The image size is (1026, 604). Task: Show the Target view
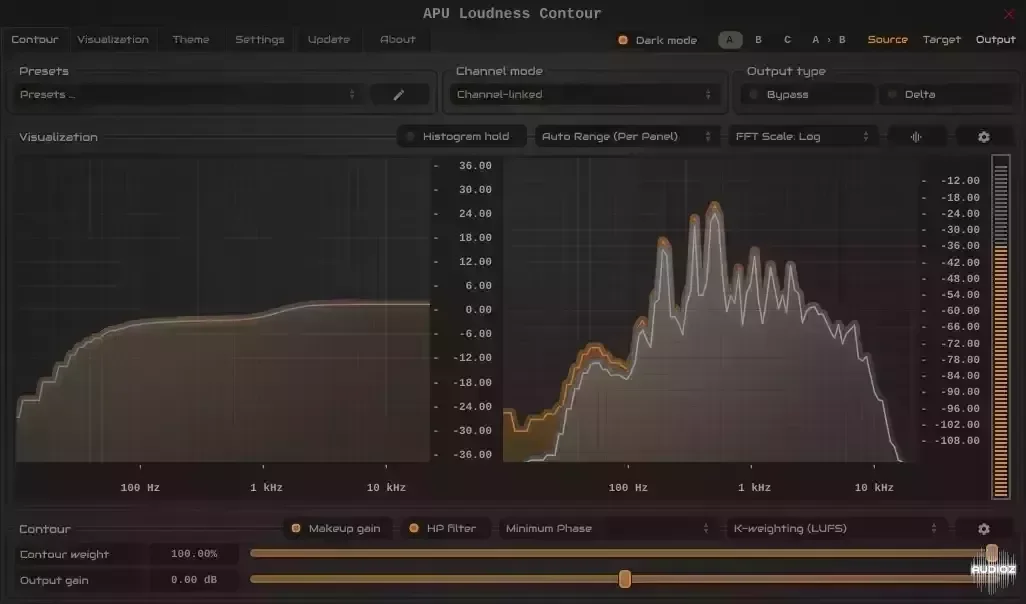point(942,39)
